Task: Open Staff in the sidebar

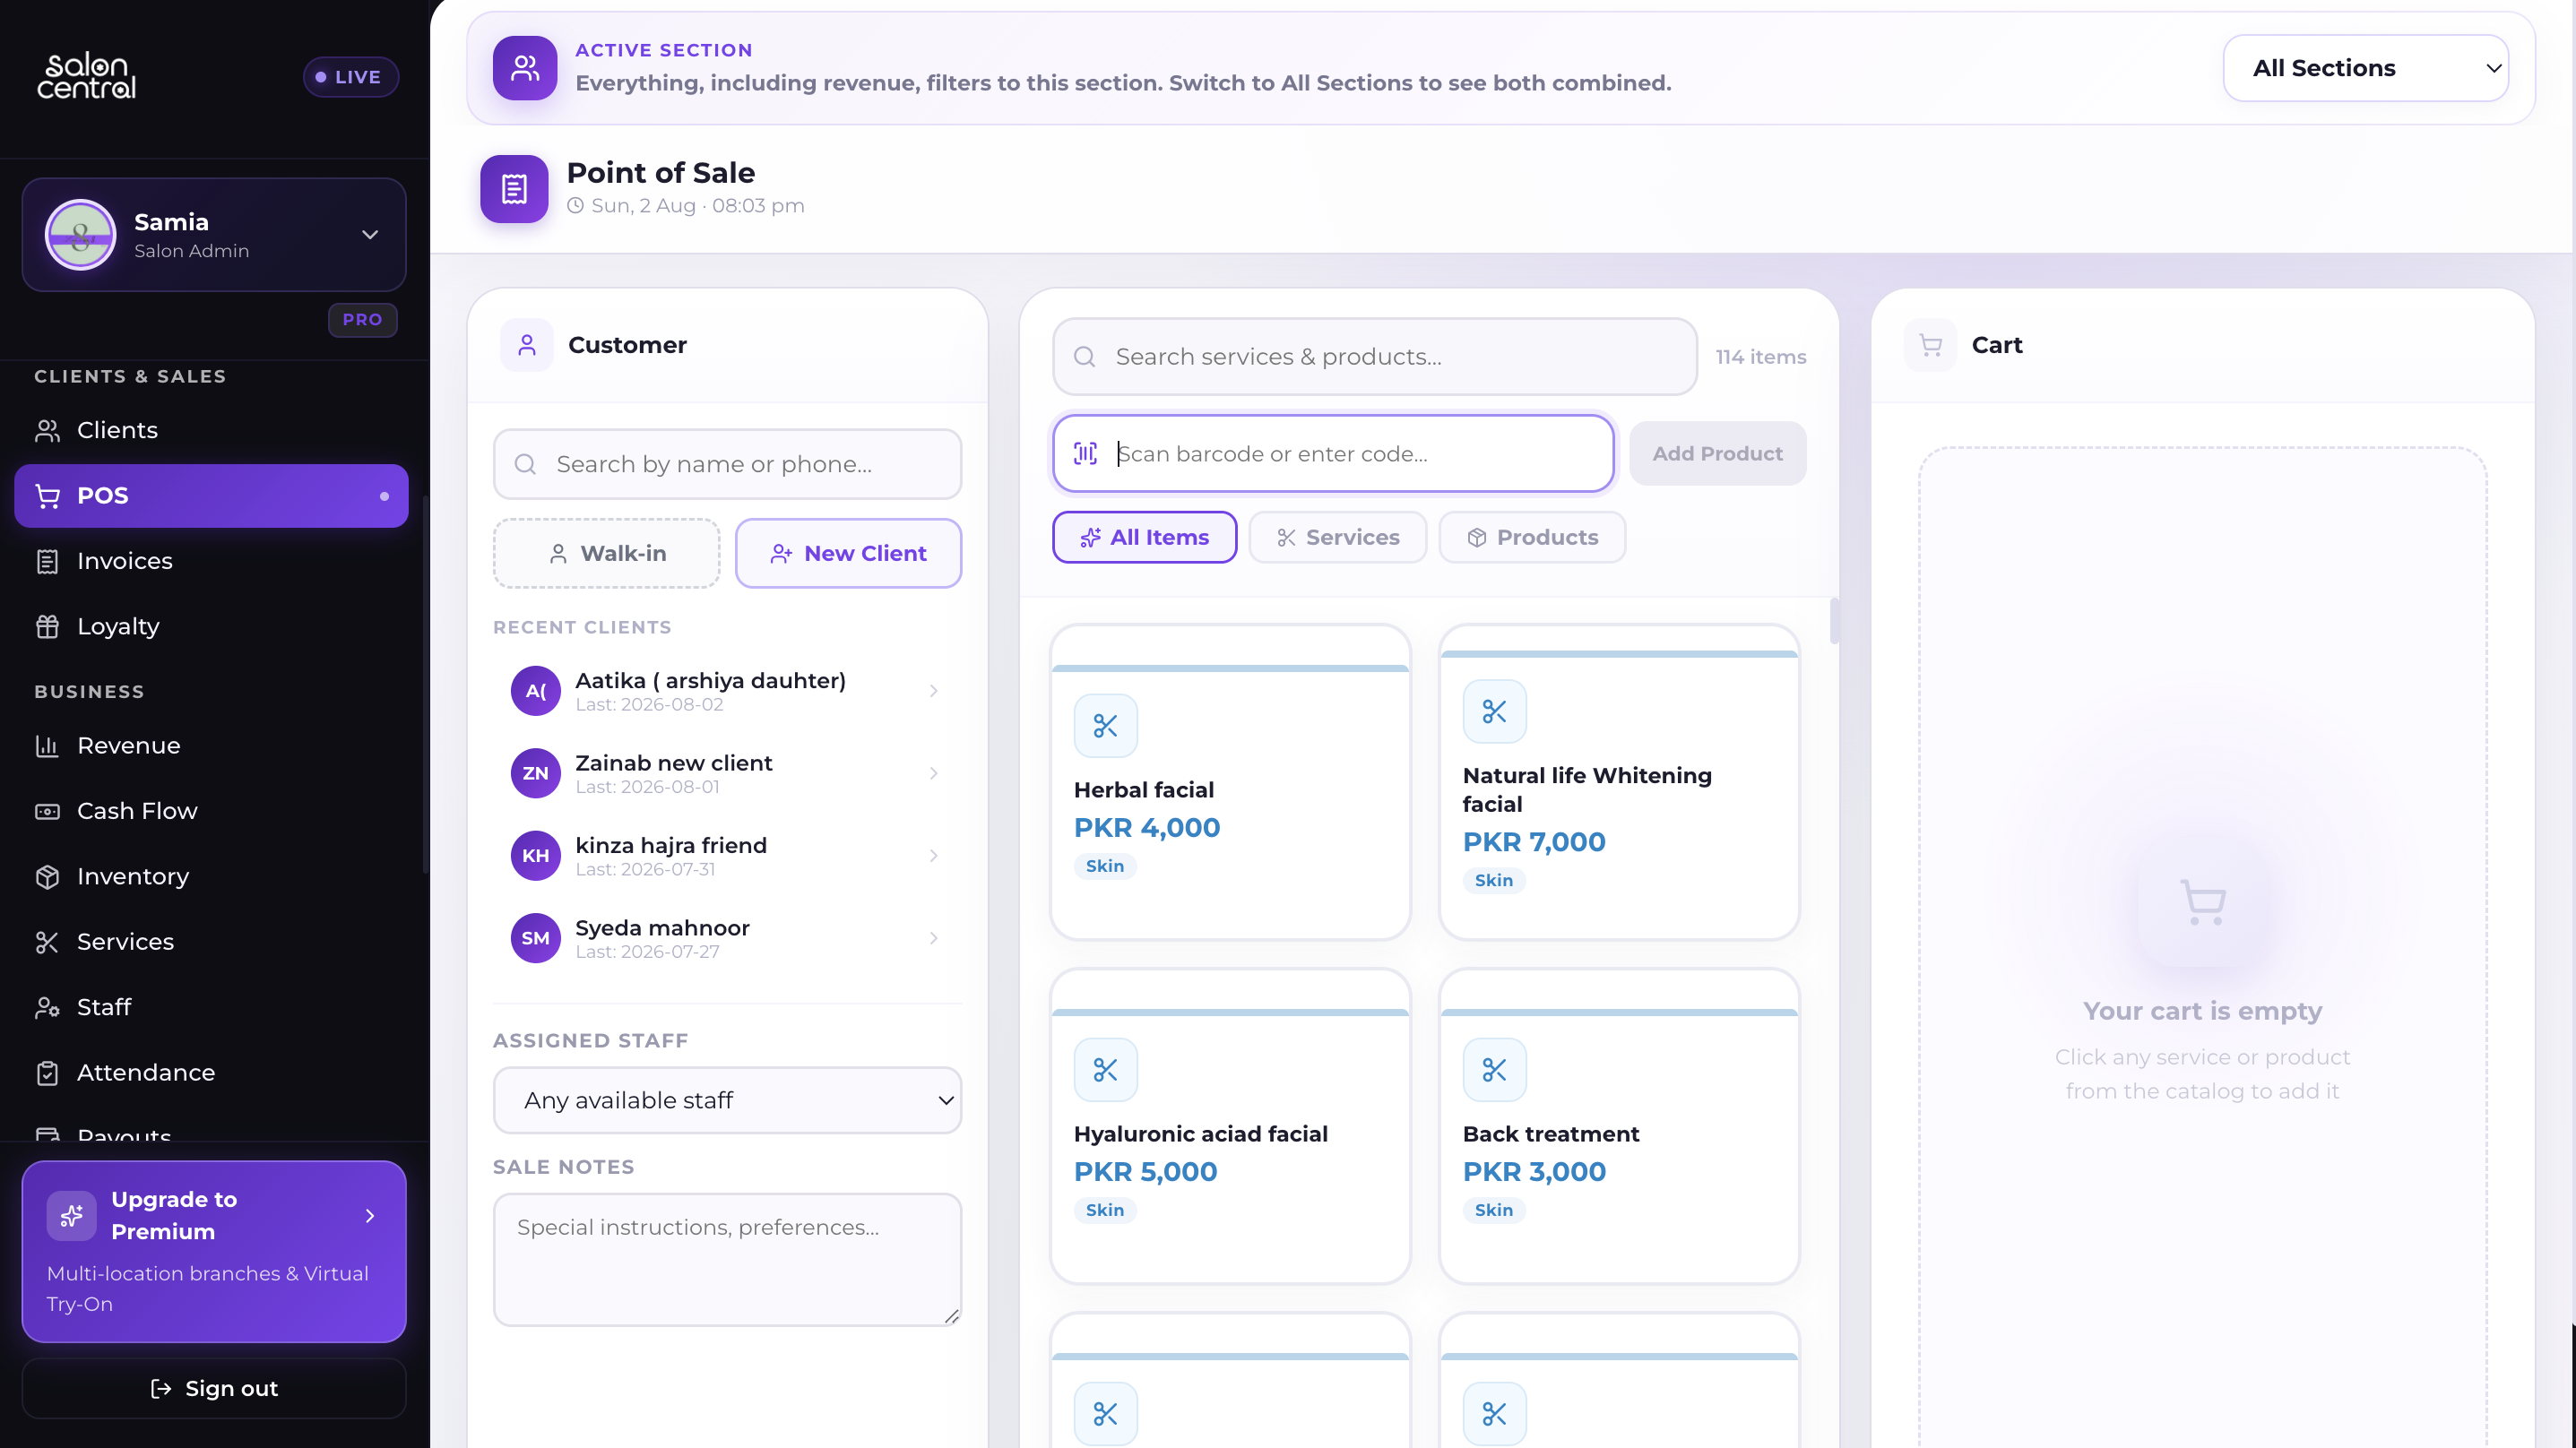Action: [211, 1007]
